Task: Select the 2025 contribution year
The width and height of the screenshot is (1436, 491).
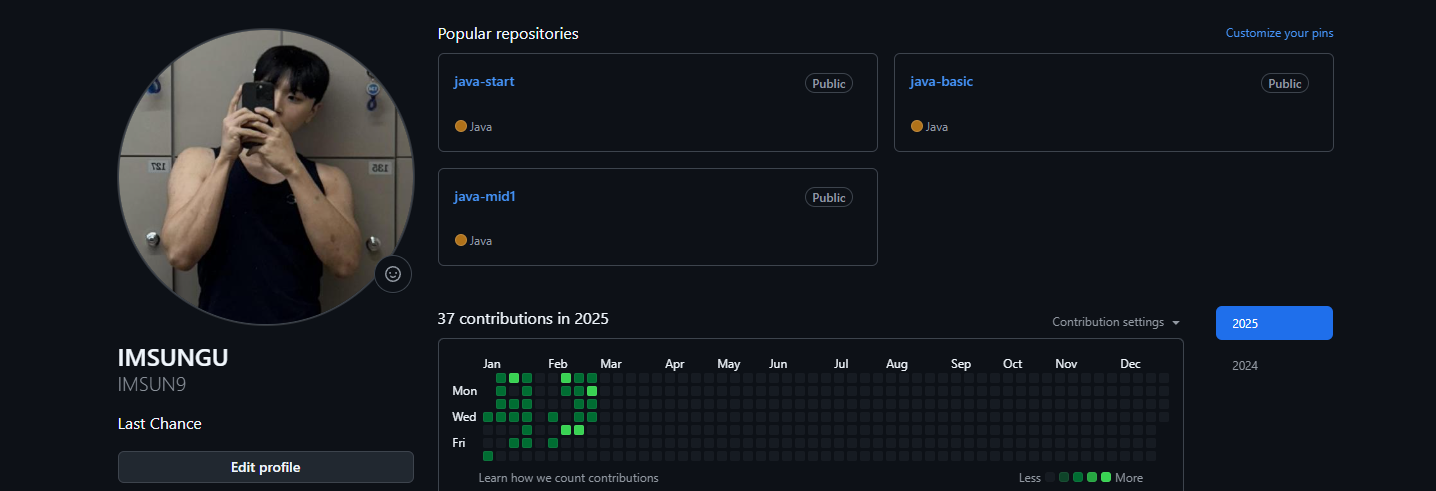Action: click(x=1274, y=323)
